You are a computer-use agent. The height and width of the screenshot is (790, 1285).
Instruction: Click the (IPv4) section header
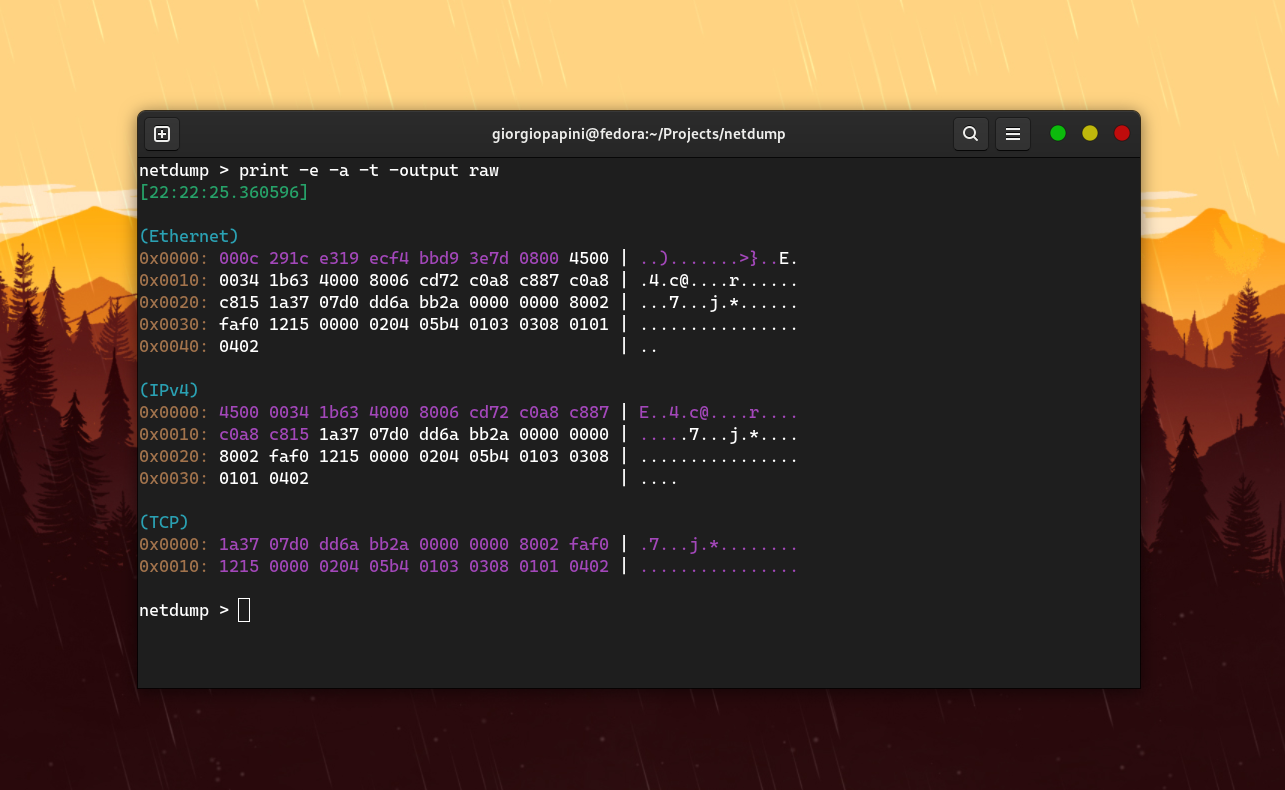[169, 390]
